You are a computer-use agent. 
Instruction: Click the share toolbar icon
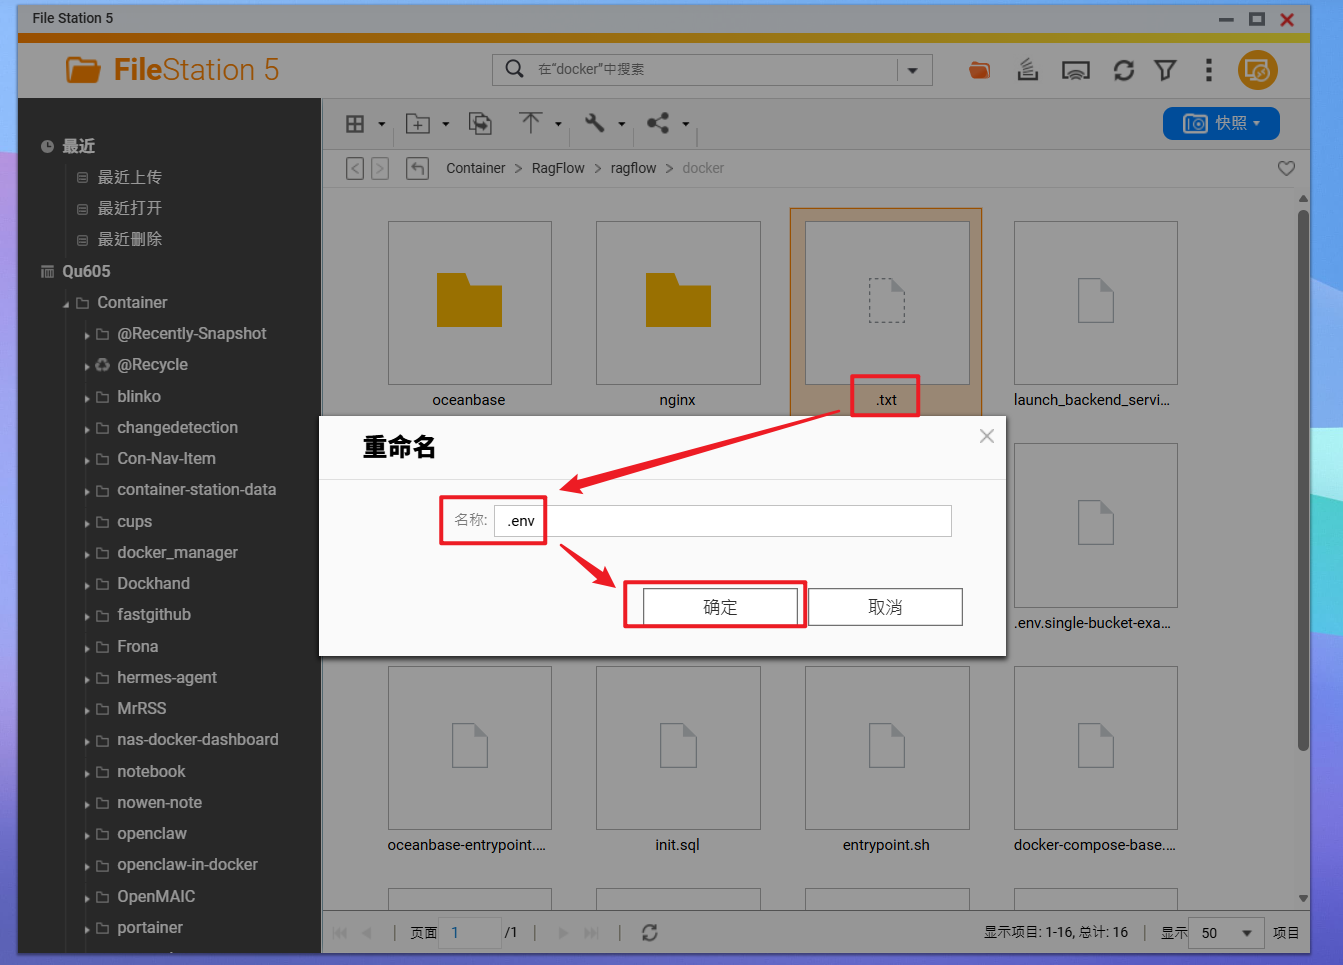click(658, 123)
